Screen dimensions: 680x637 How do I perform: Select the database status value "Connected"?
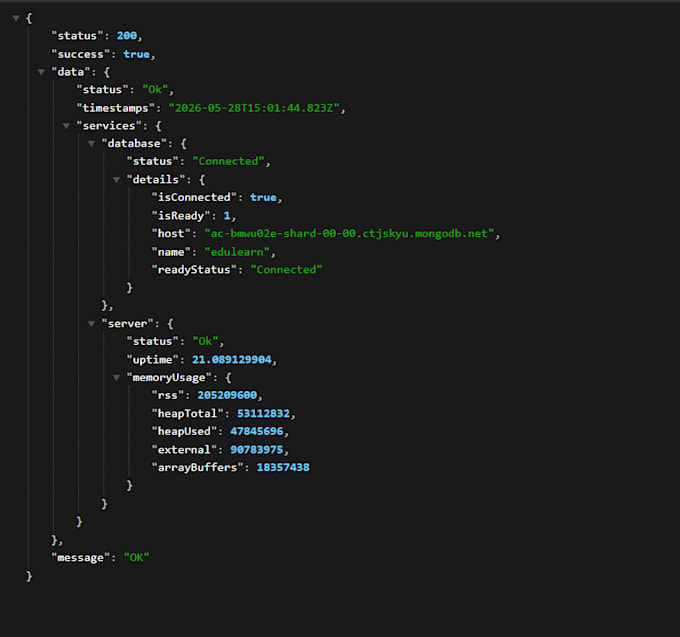[x=229, y=161]
